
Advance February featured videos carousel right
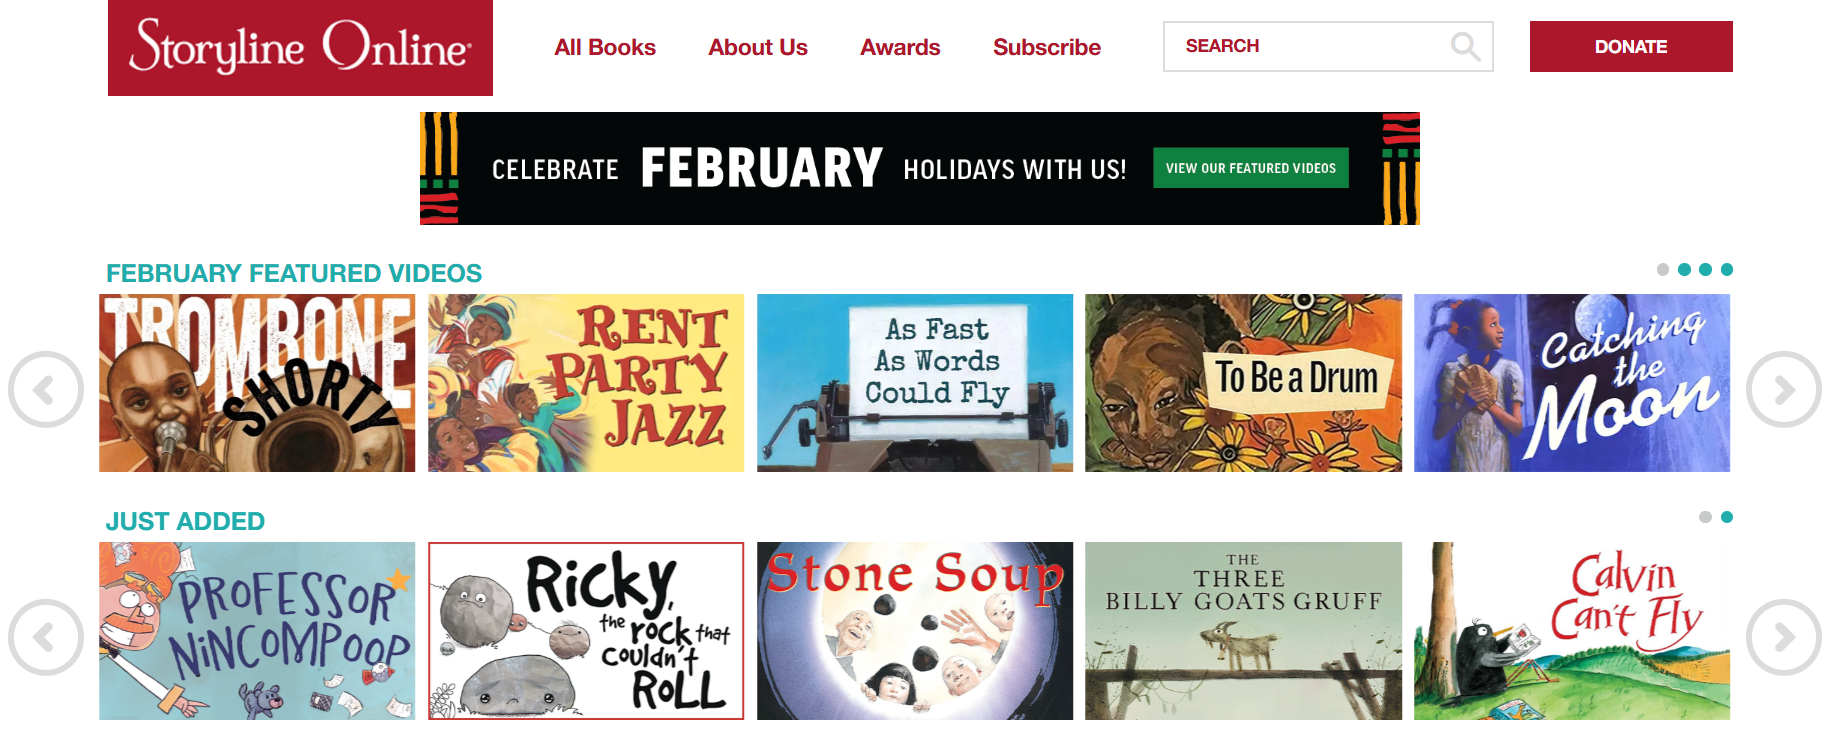coord(1783,389)
